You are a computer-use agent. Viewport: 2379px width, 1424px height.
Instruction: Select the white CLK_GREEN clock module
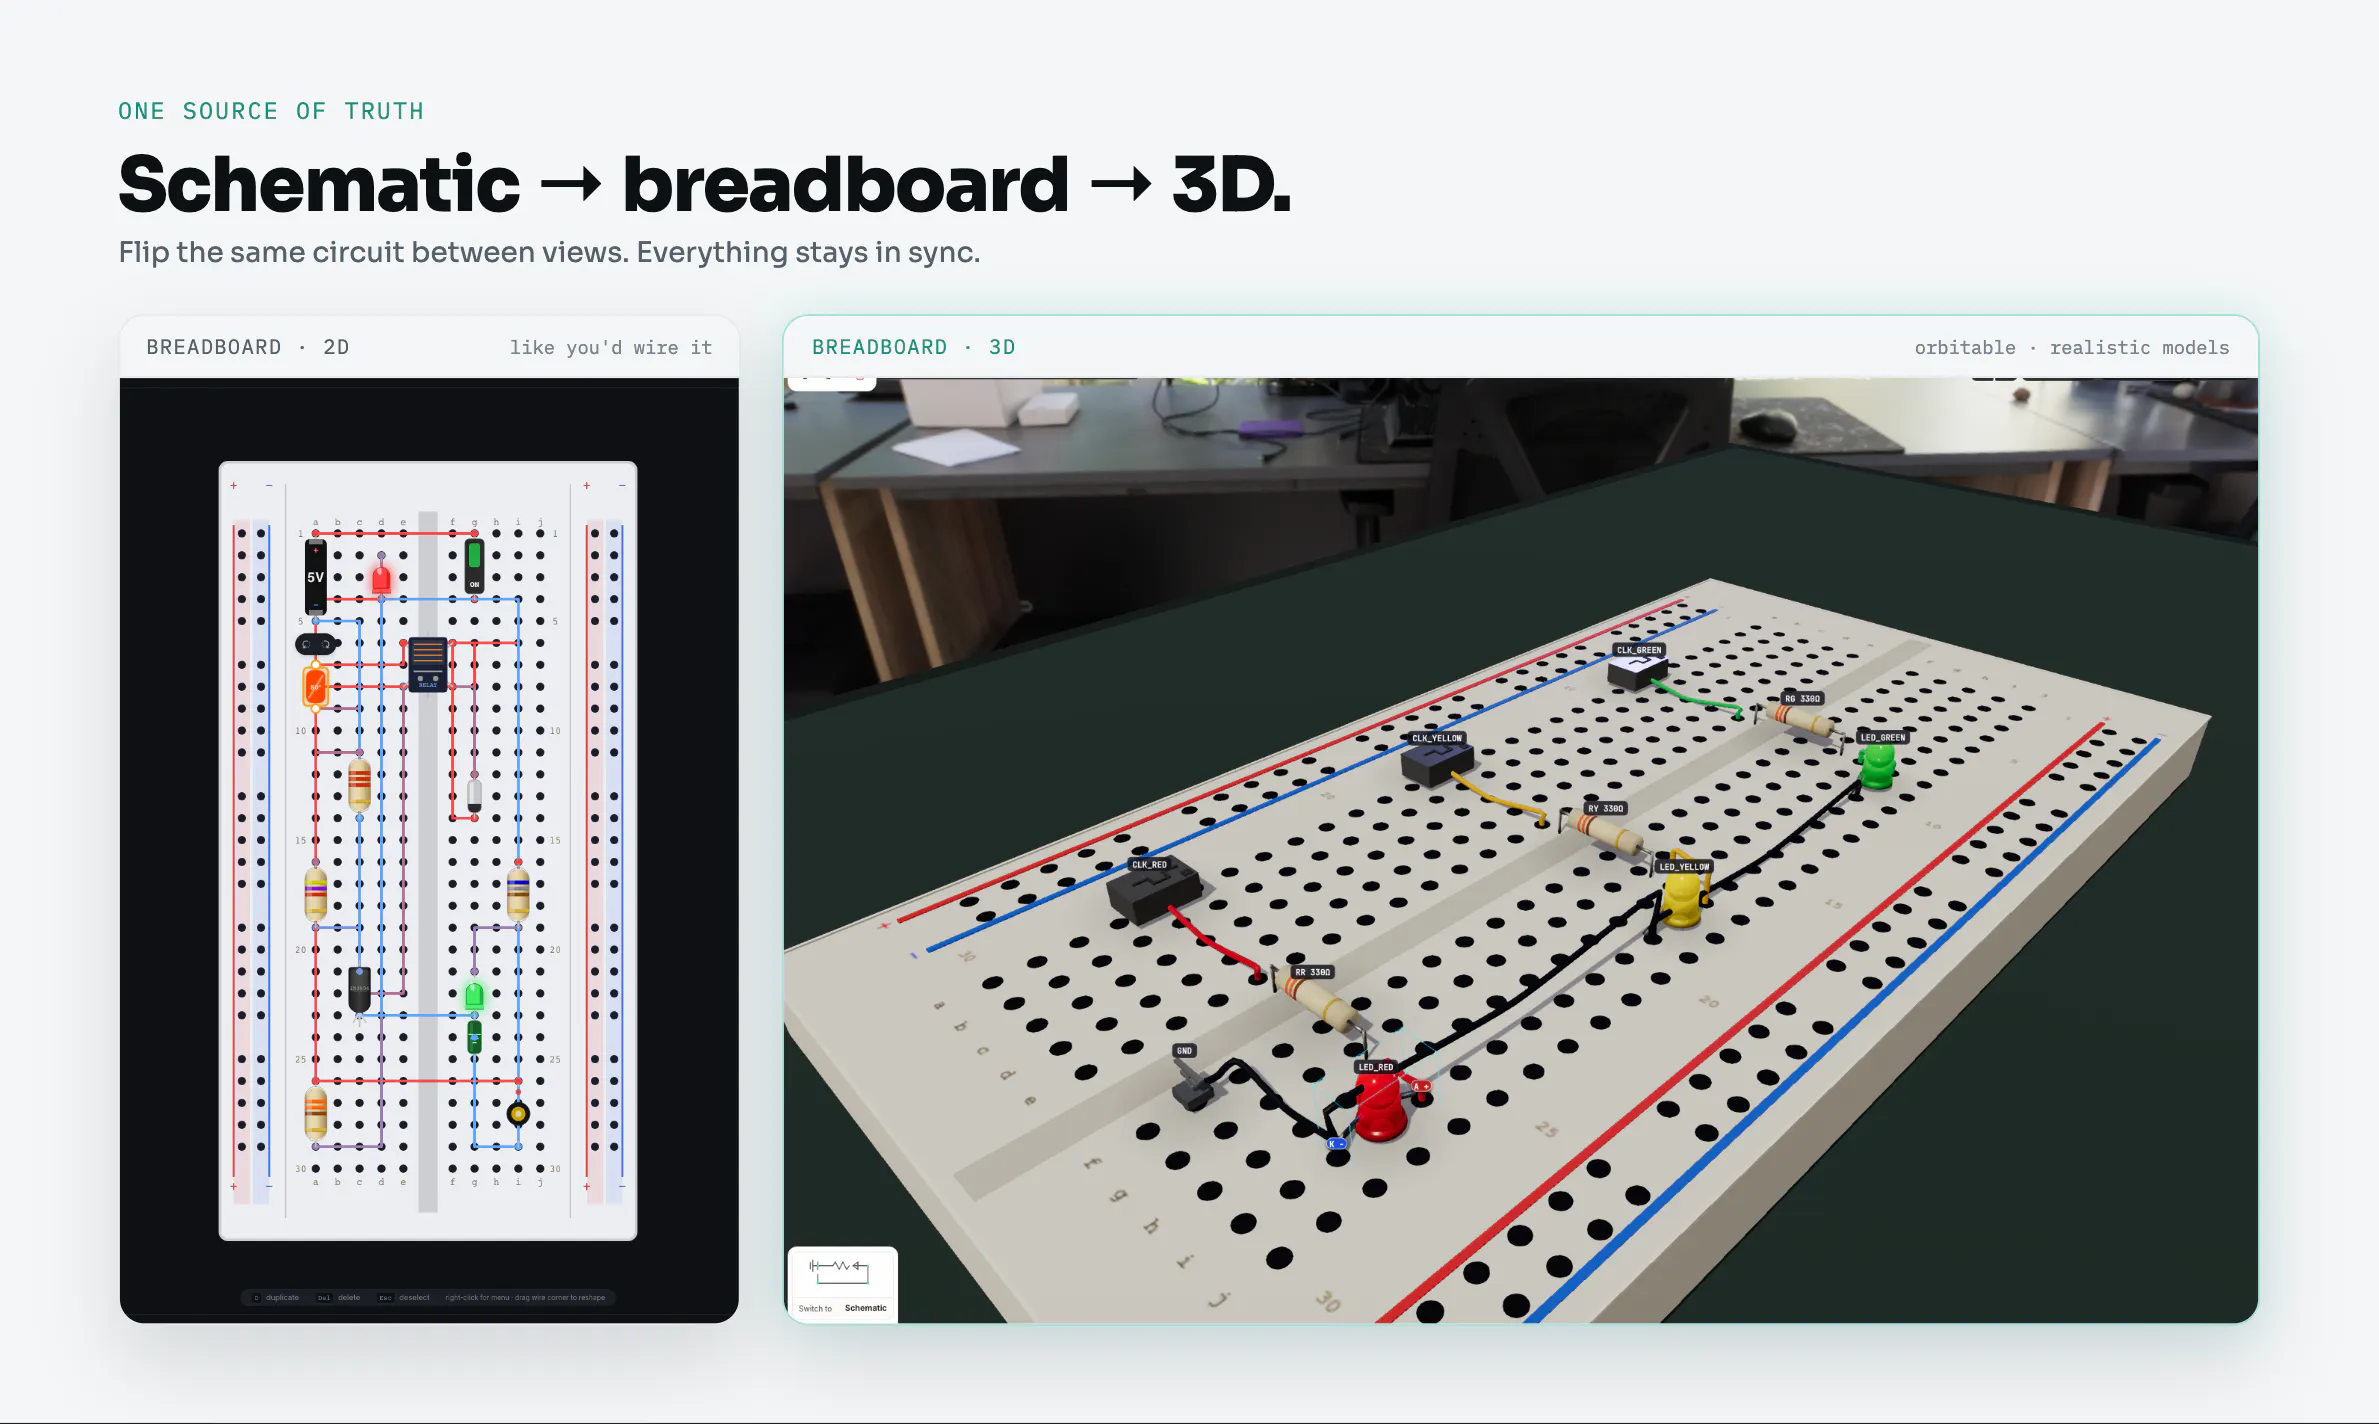click(1636, 671)
